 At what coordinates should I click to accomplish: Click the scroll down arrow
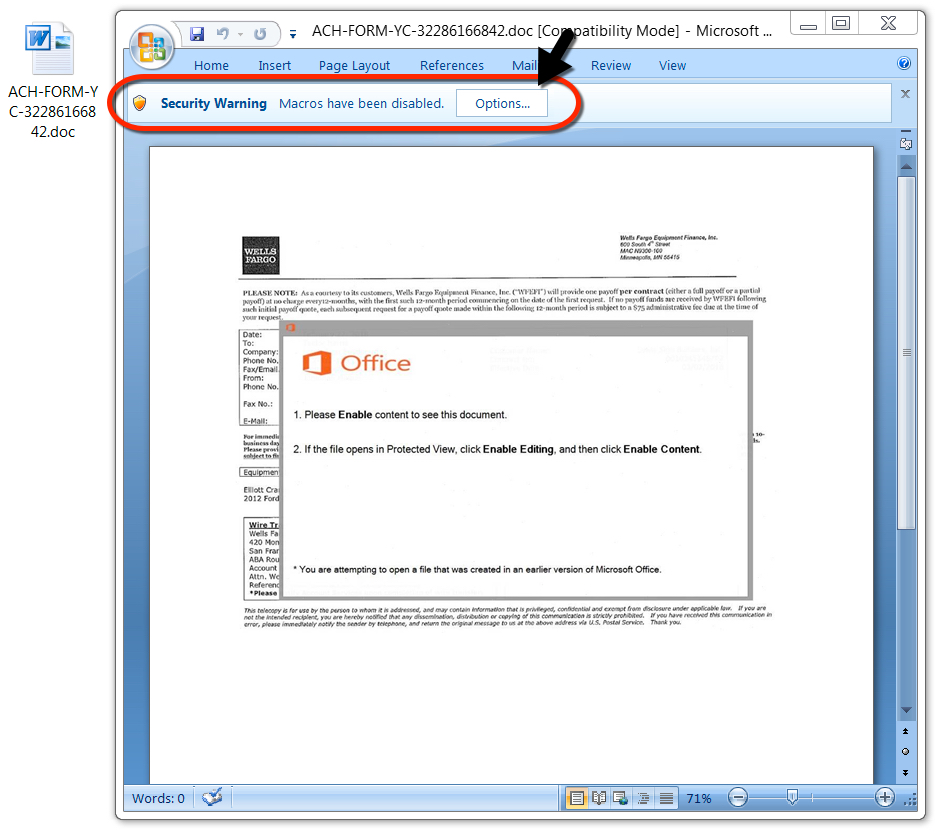pos(906,710)
